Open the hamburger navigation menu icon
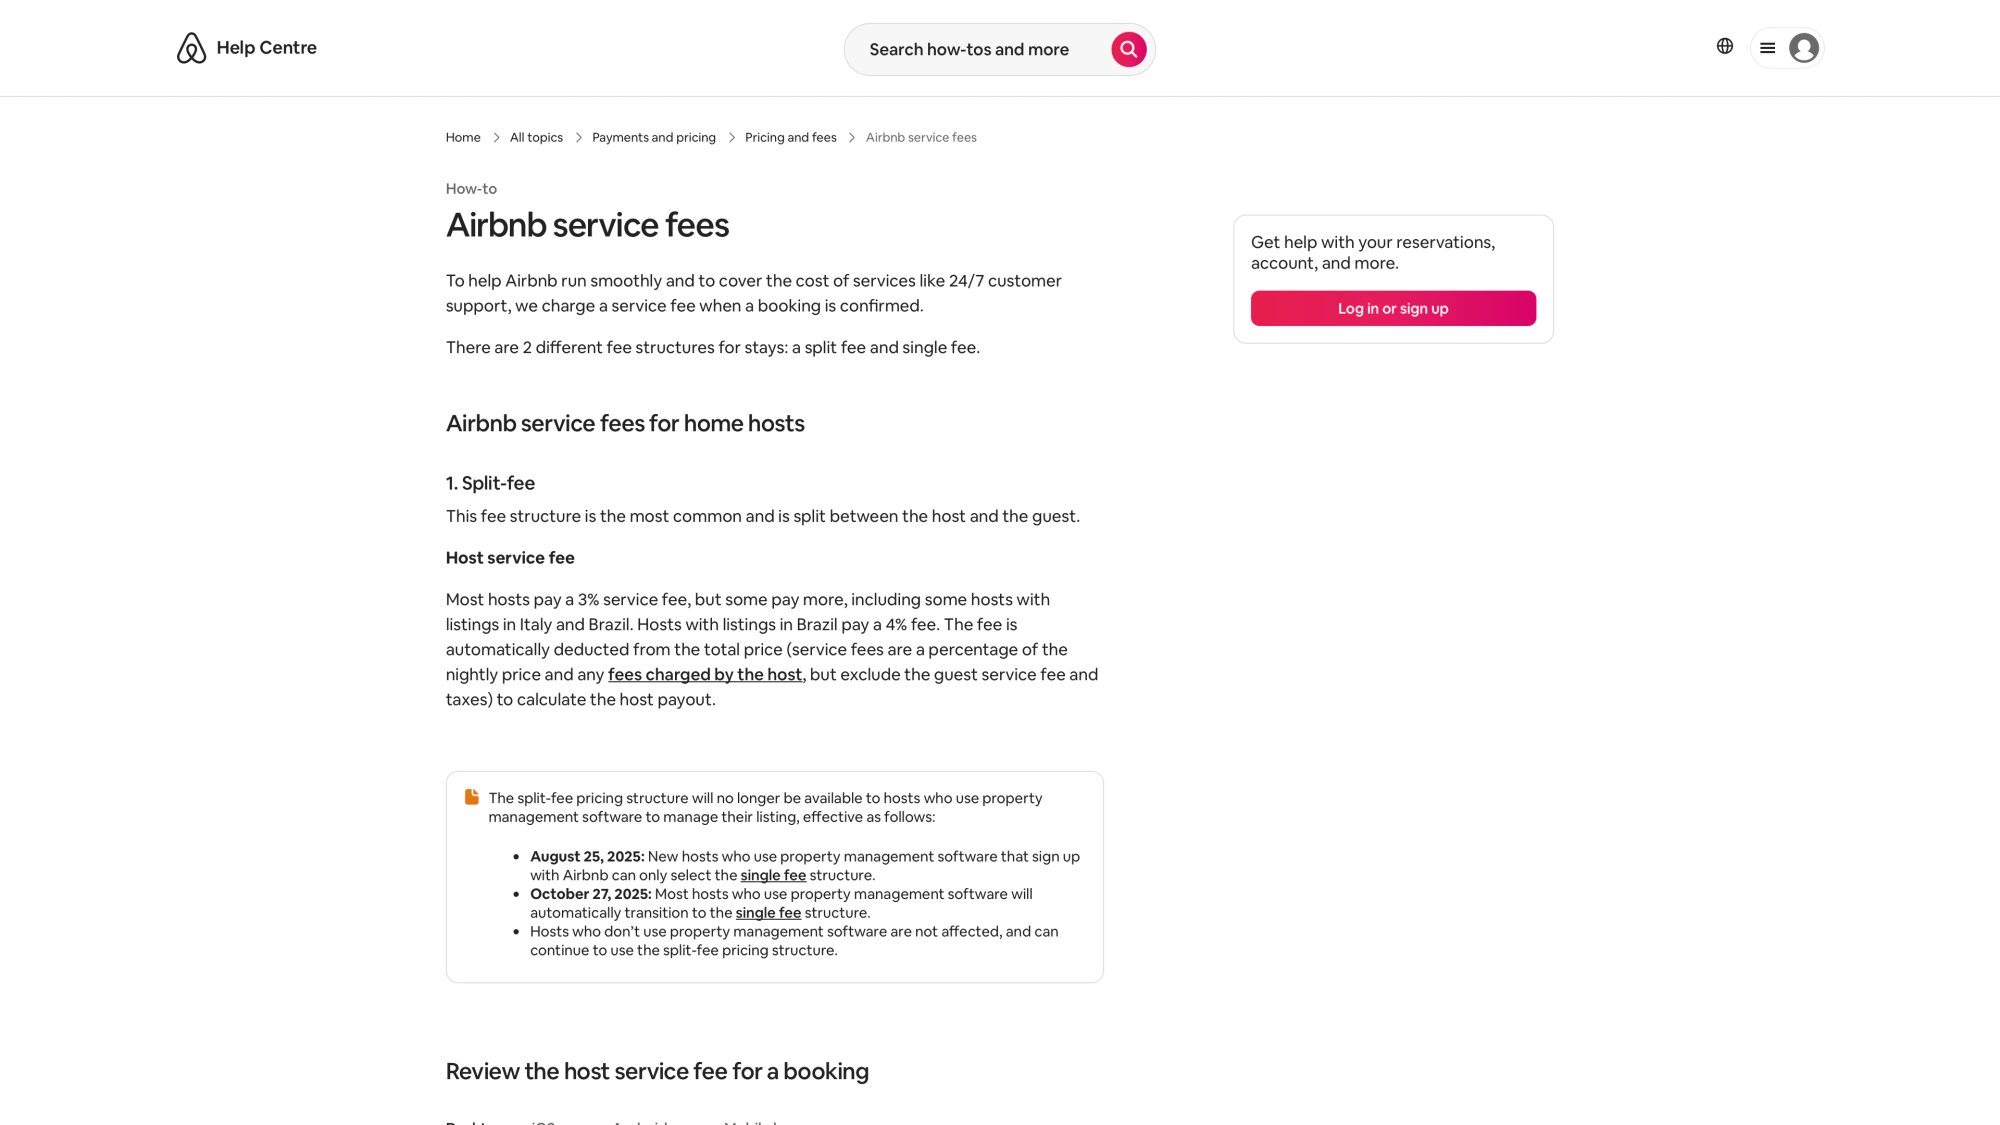The width and height of the screenshot is (2000, 1125). coord(1768,47)
